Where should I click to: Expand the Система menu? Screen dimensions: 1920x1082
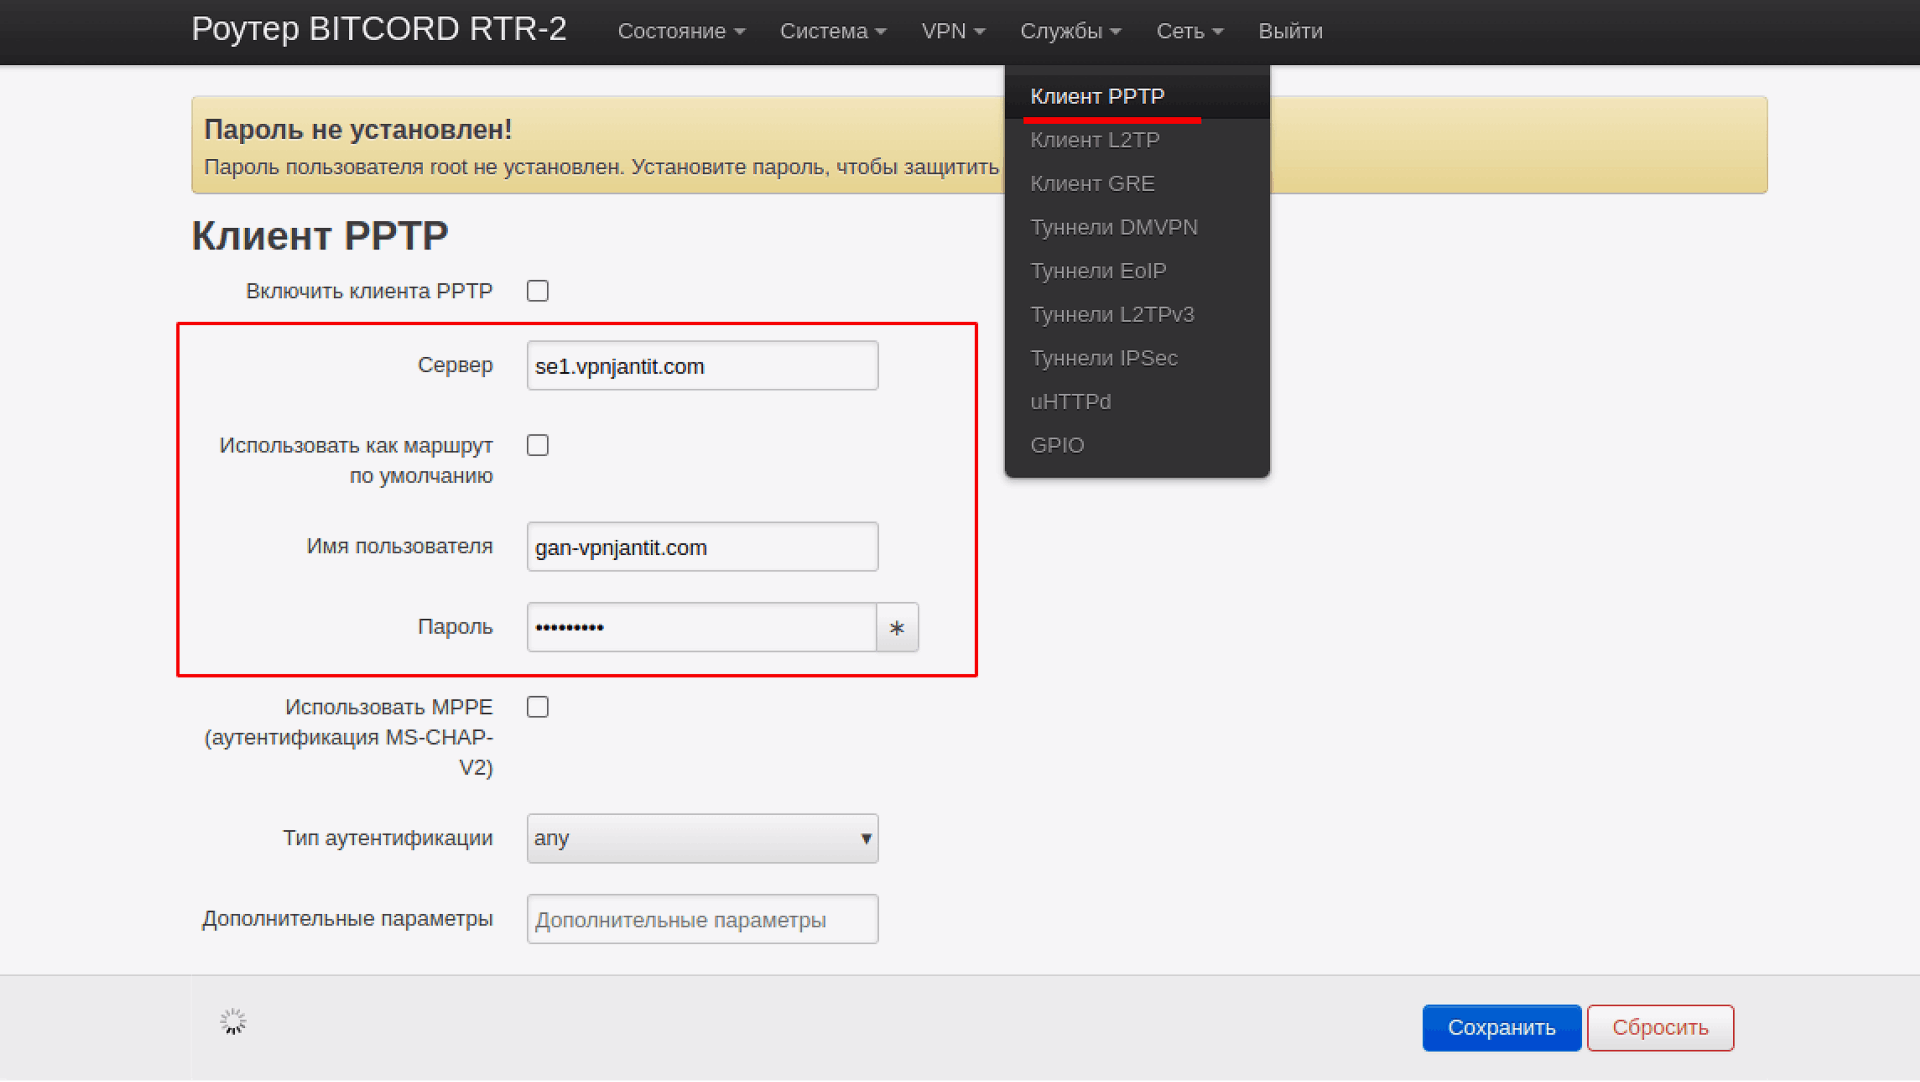tap(832, 31)
